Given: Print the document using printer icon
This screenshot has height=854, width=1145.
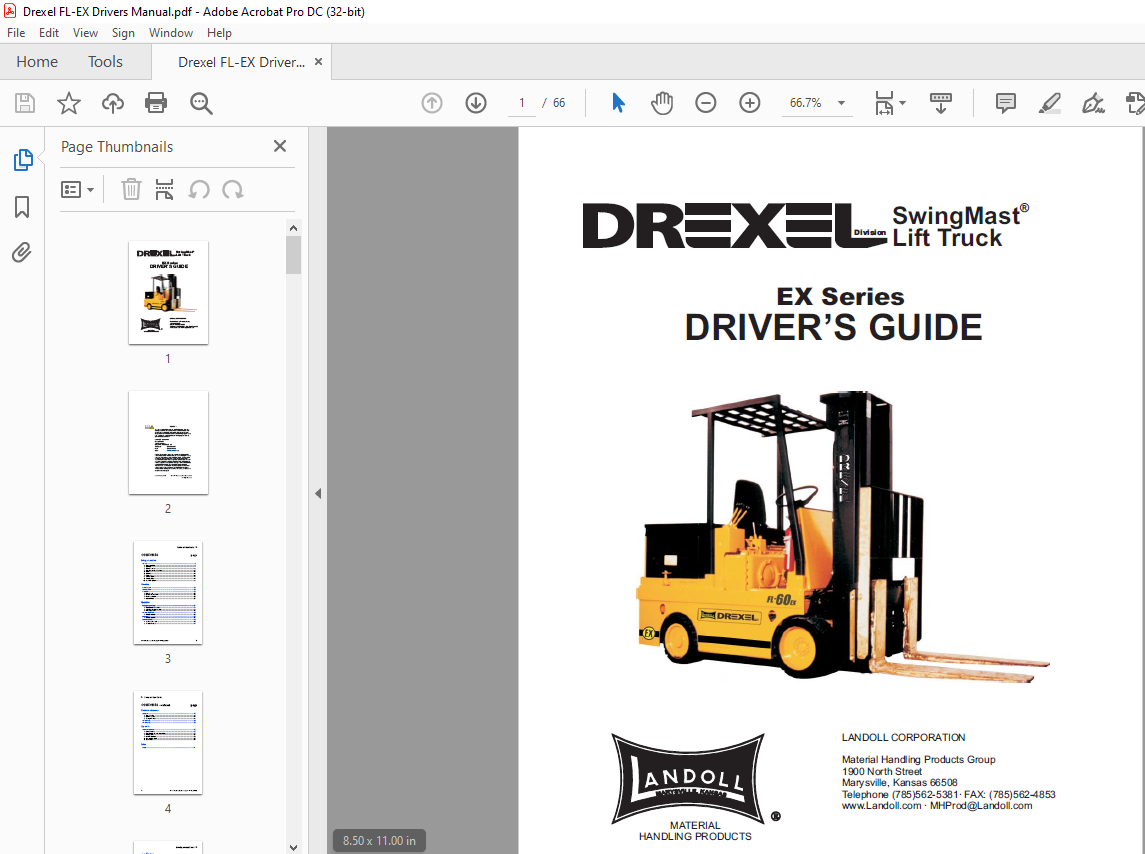Looking at the screenshot, I should pyautogui.click(x=156, y=103).
